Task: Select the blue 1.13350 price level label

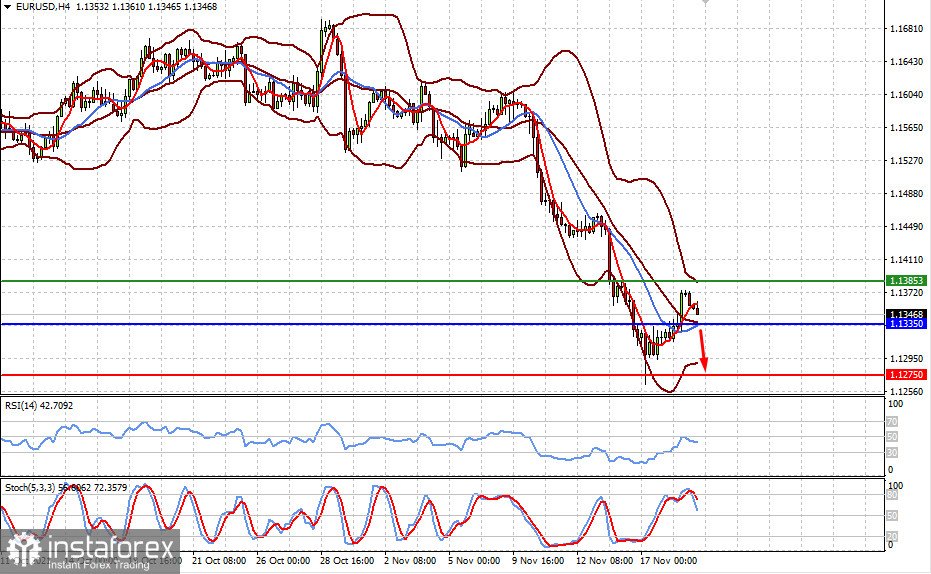Action: pyautogui.click(x=906, y=324)
